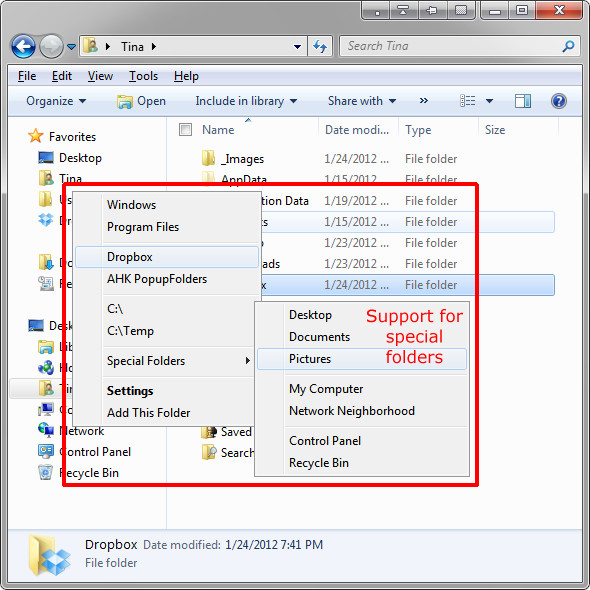Open the address bar history dropdown
Viewport: 590px width, 590px height.
pos(297,47)
